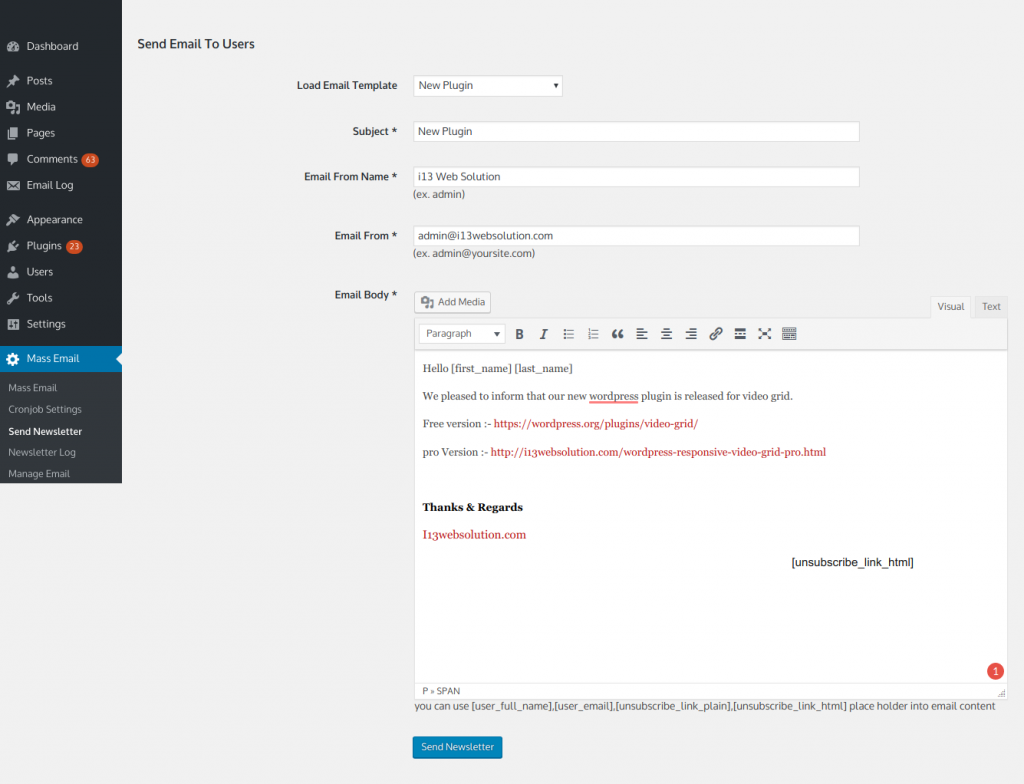Align email text to center
The width and height of the screenshot is (1024, 784).
click(x=665, y=333)
